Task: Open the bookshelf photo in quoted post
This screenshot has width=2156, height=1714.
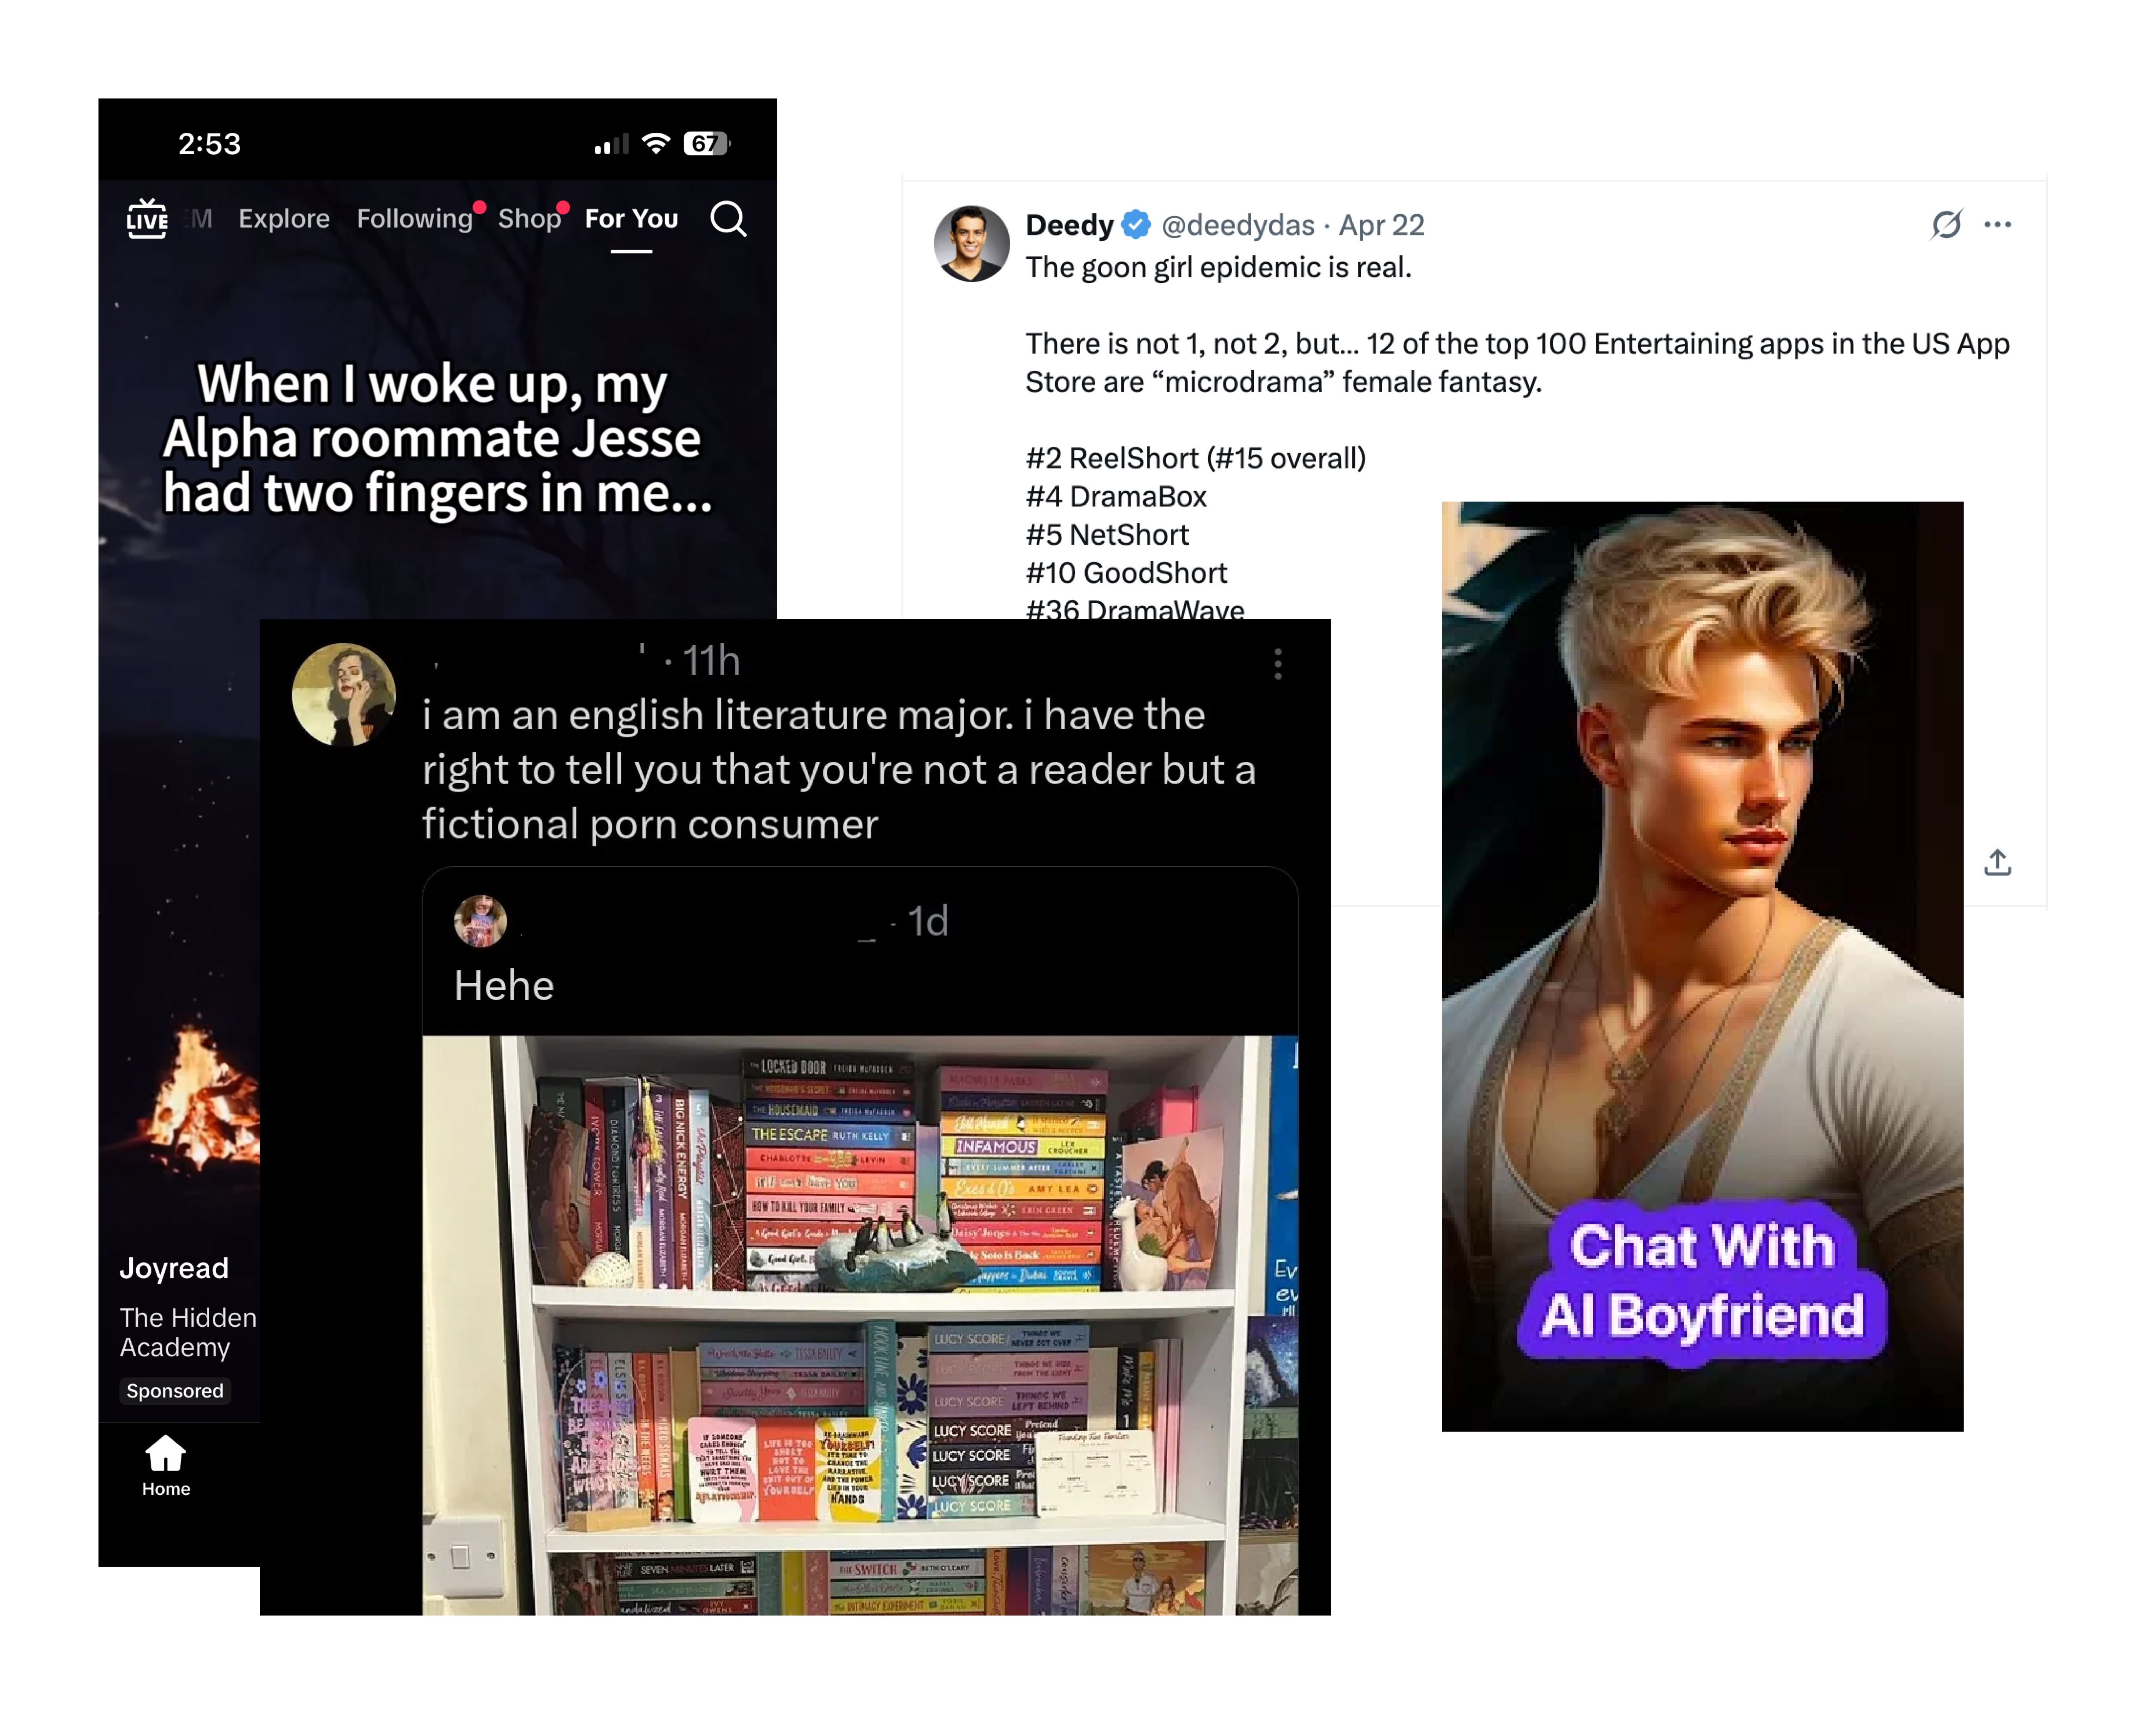Action: (860, 1324)
